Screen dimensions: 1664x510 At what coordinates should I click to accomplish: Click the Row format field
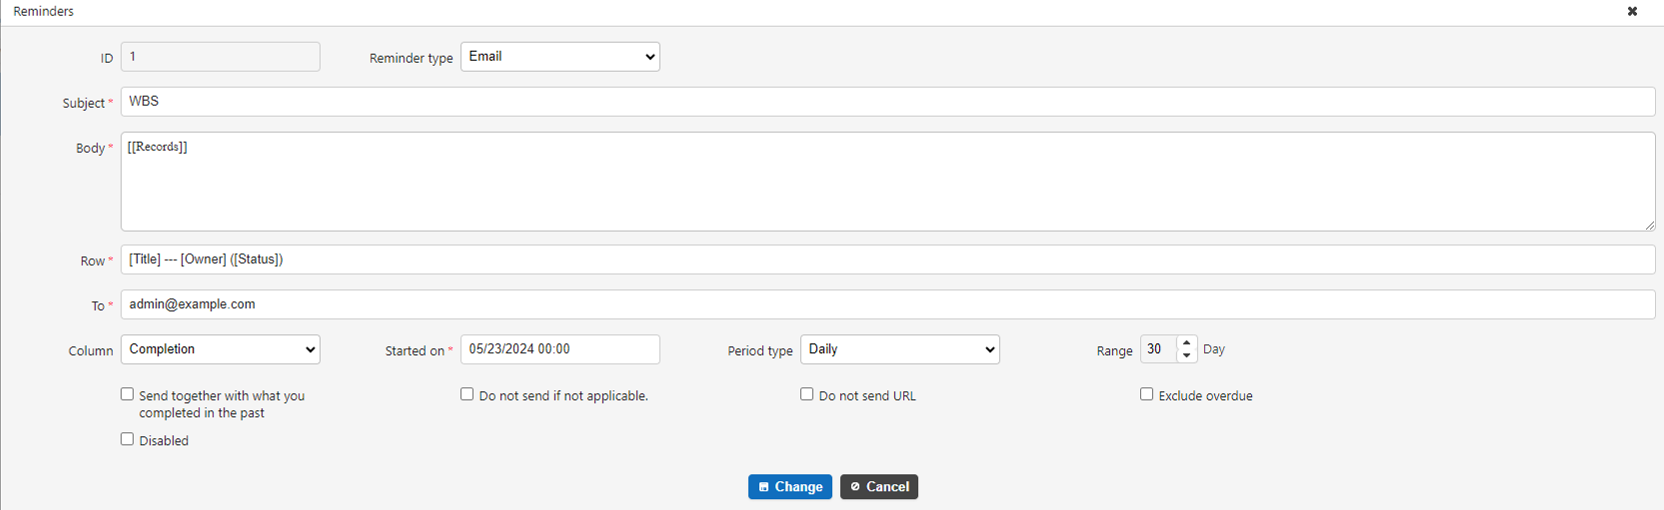point(888,259)
